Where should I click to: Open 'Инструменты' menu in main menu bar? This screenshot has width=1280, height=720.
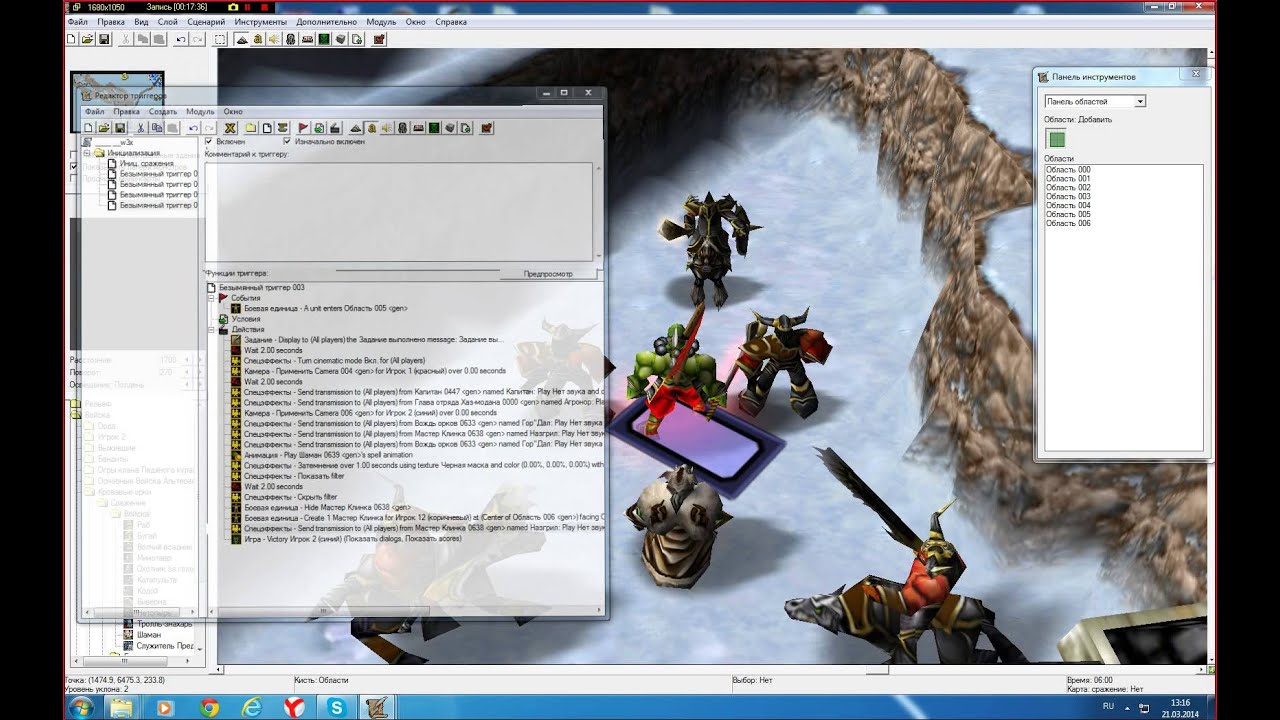pos(261,22)
